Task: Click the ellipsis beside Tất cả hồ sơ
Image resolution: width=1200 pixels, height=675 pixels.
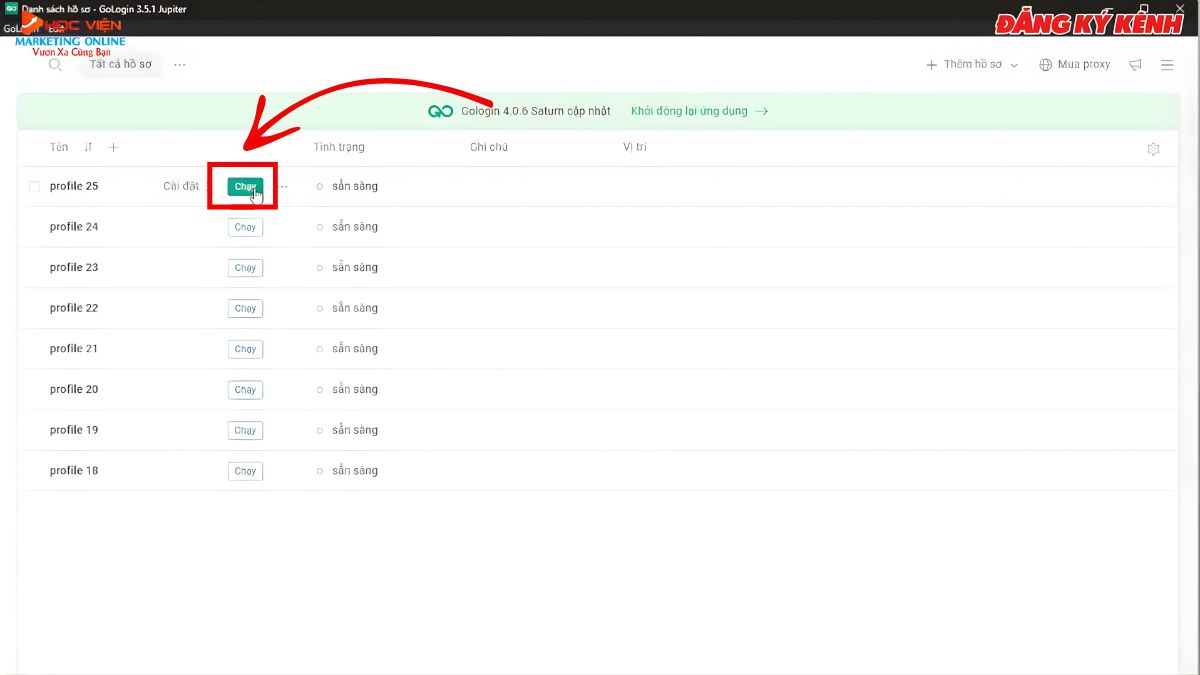Action: coord(179,64)
